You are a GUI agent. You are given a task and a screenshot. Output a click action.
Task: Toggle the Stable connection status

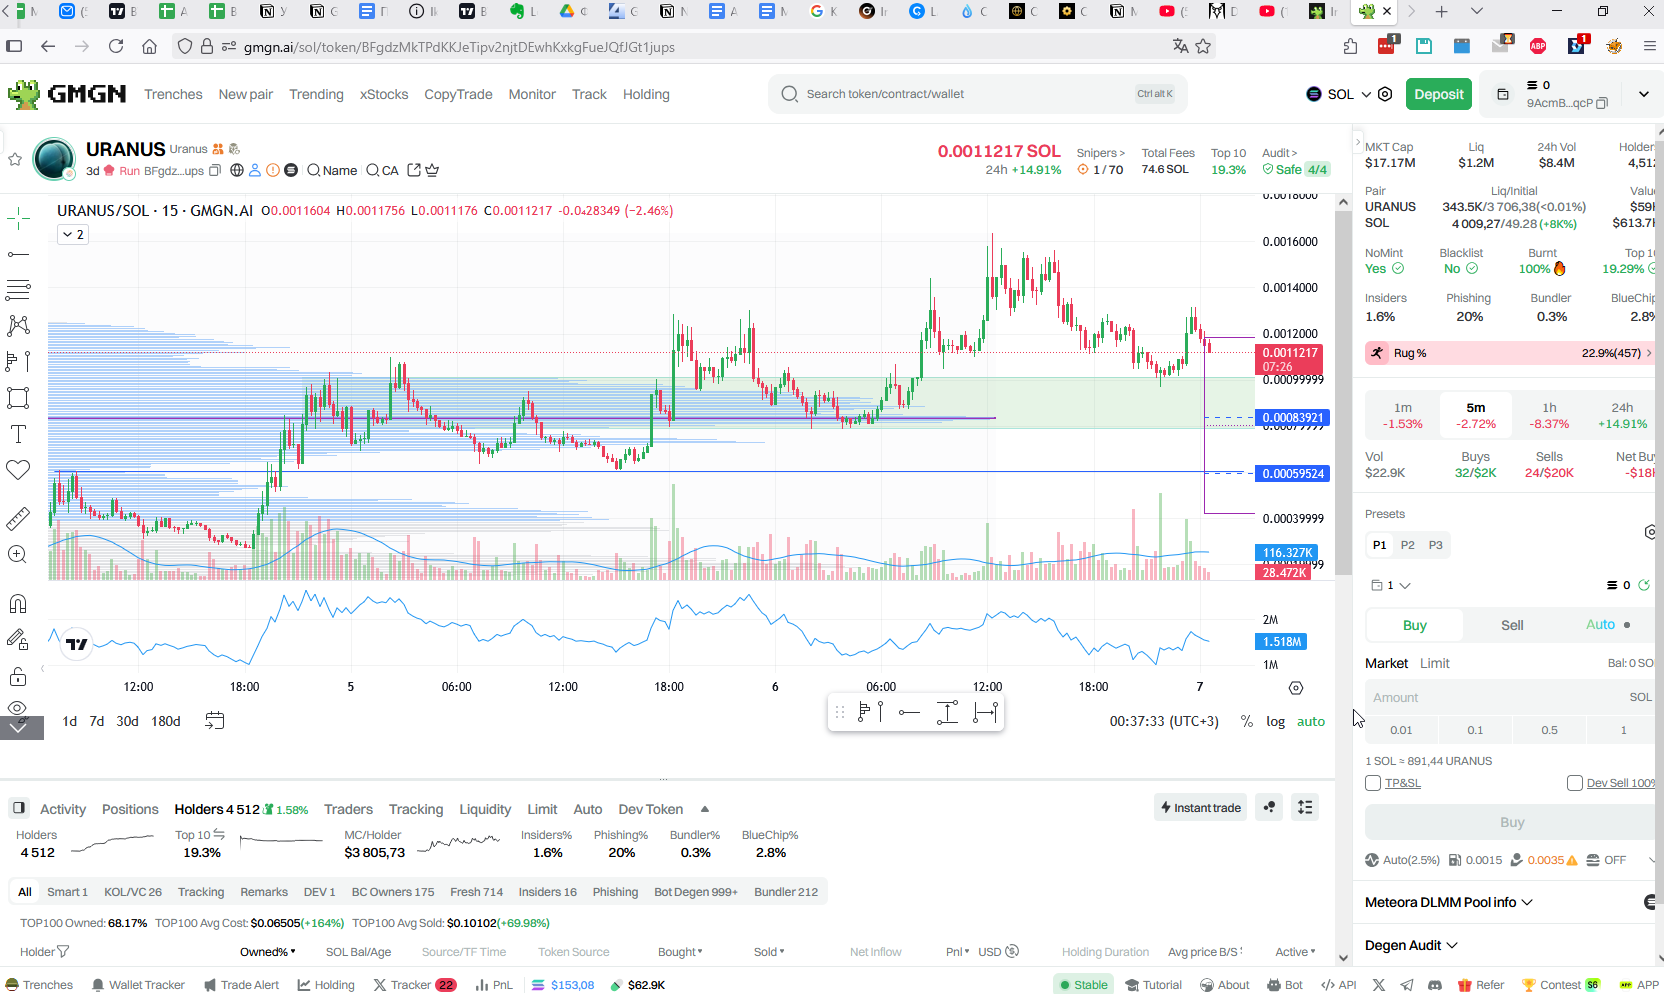pos(1084,985)
